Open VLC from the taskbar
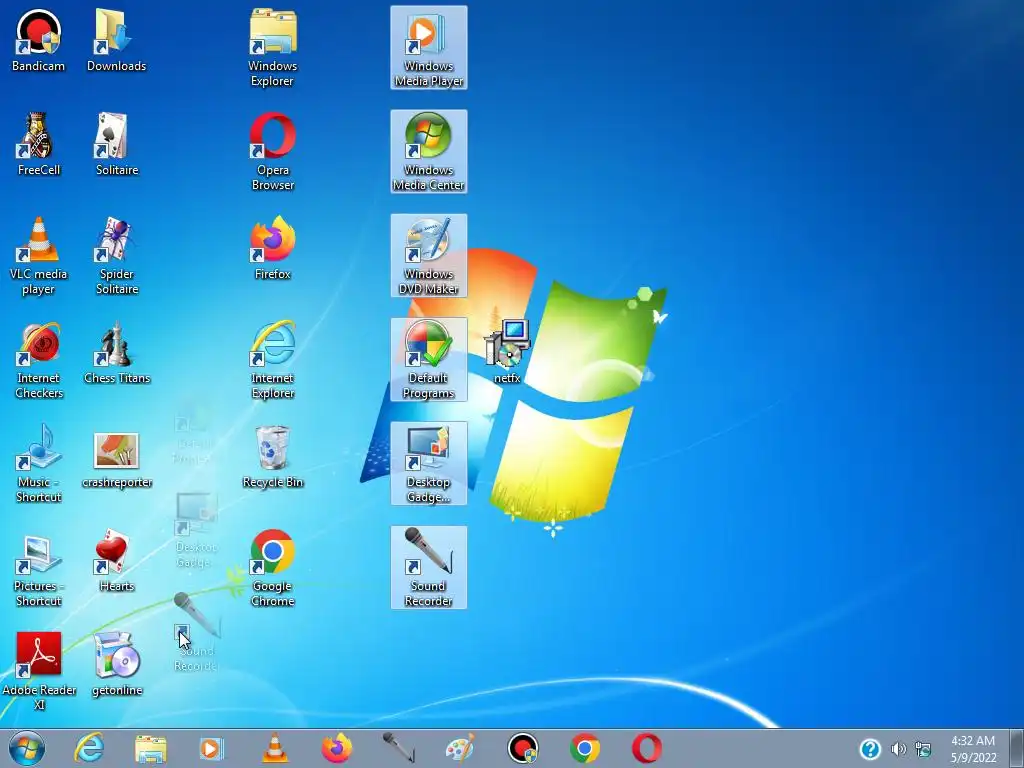The width and height of the screenshot is (1024, 768). tap(274, 748)
